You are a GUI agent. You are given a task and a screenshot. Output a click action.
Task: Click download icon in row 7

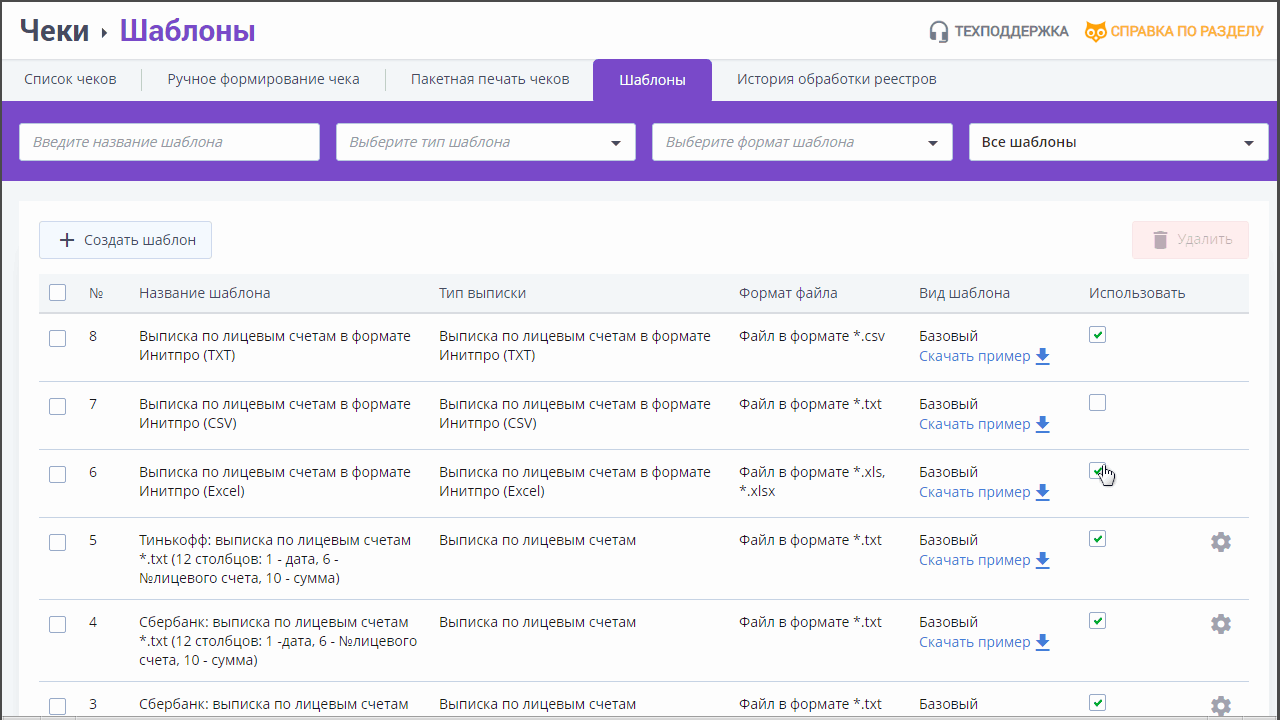pos(1043,425)
